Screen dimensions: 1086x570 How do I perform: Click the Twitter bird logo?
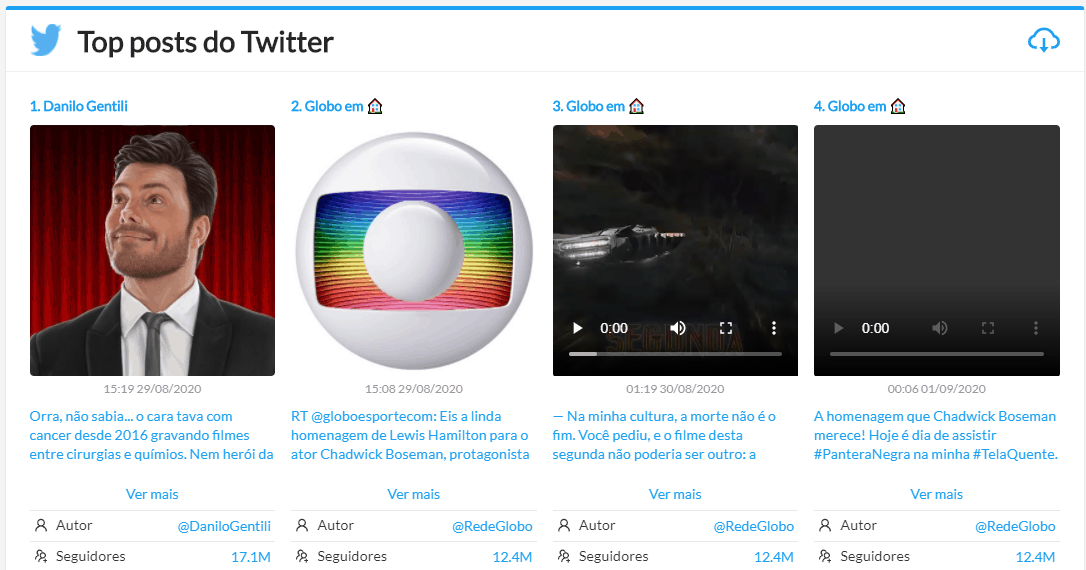(x=46, y=41)
